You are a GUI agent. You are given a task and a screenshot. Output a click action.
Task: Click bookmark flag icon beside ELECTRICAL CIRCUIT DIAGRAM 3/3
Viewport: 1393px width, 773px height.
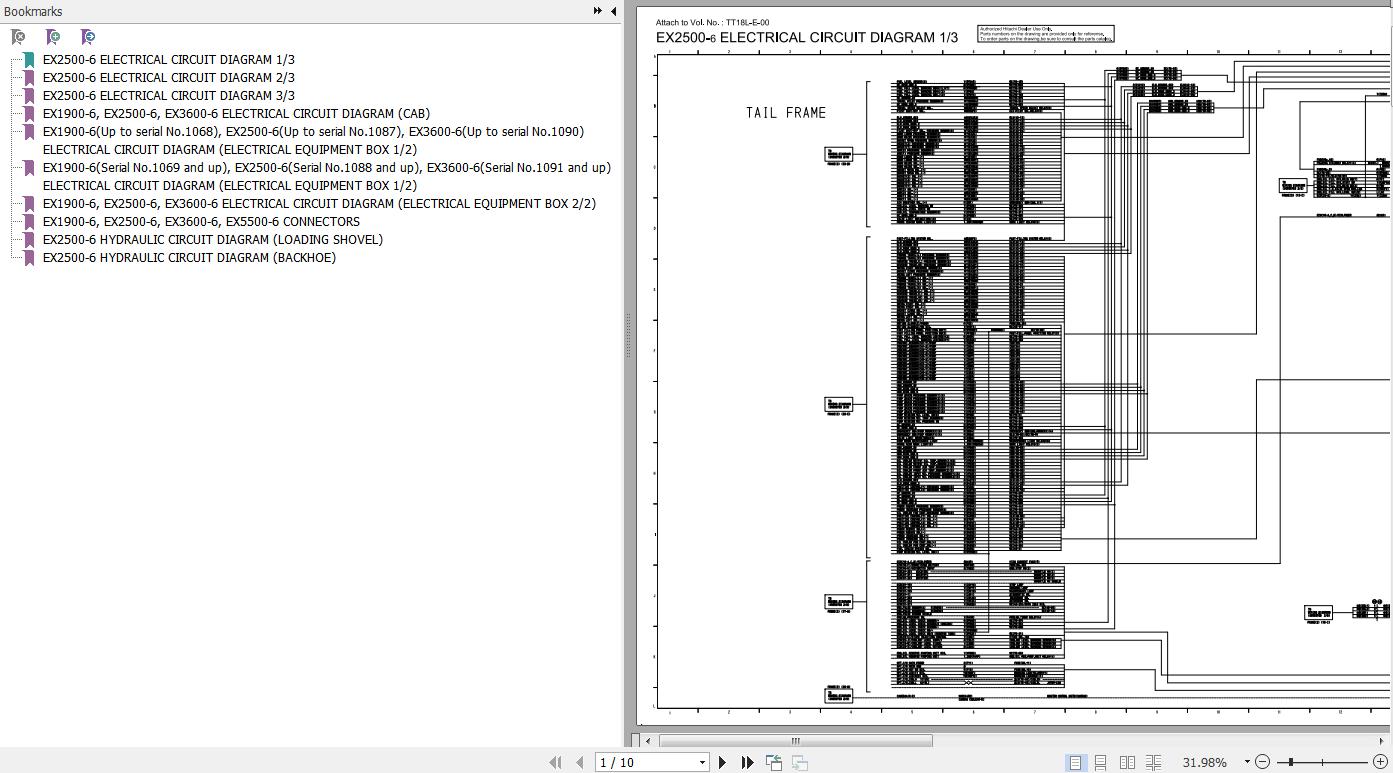(29, 96)
